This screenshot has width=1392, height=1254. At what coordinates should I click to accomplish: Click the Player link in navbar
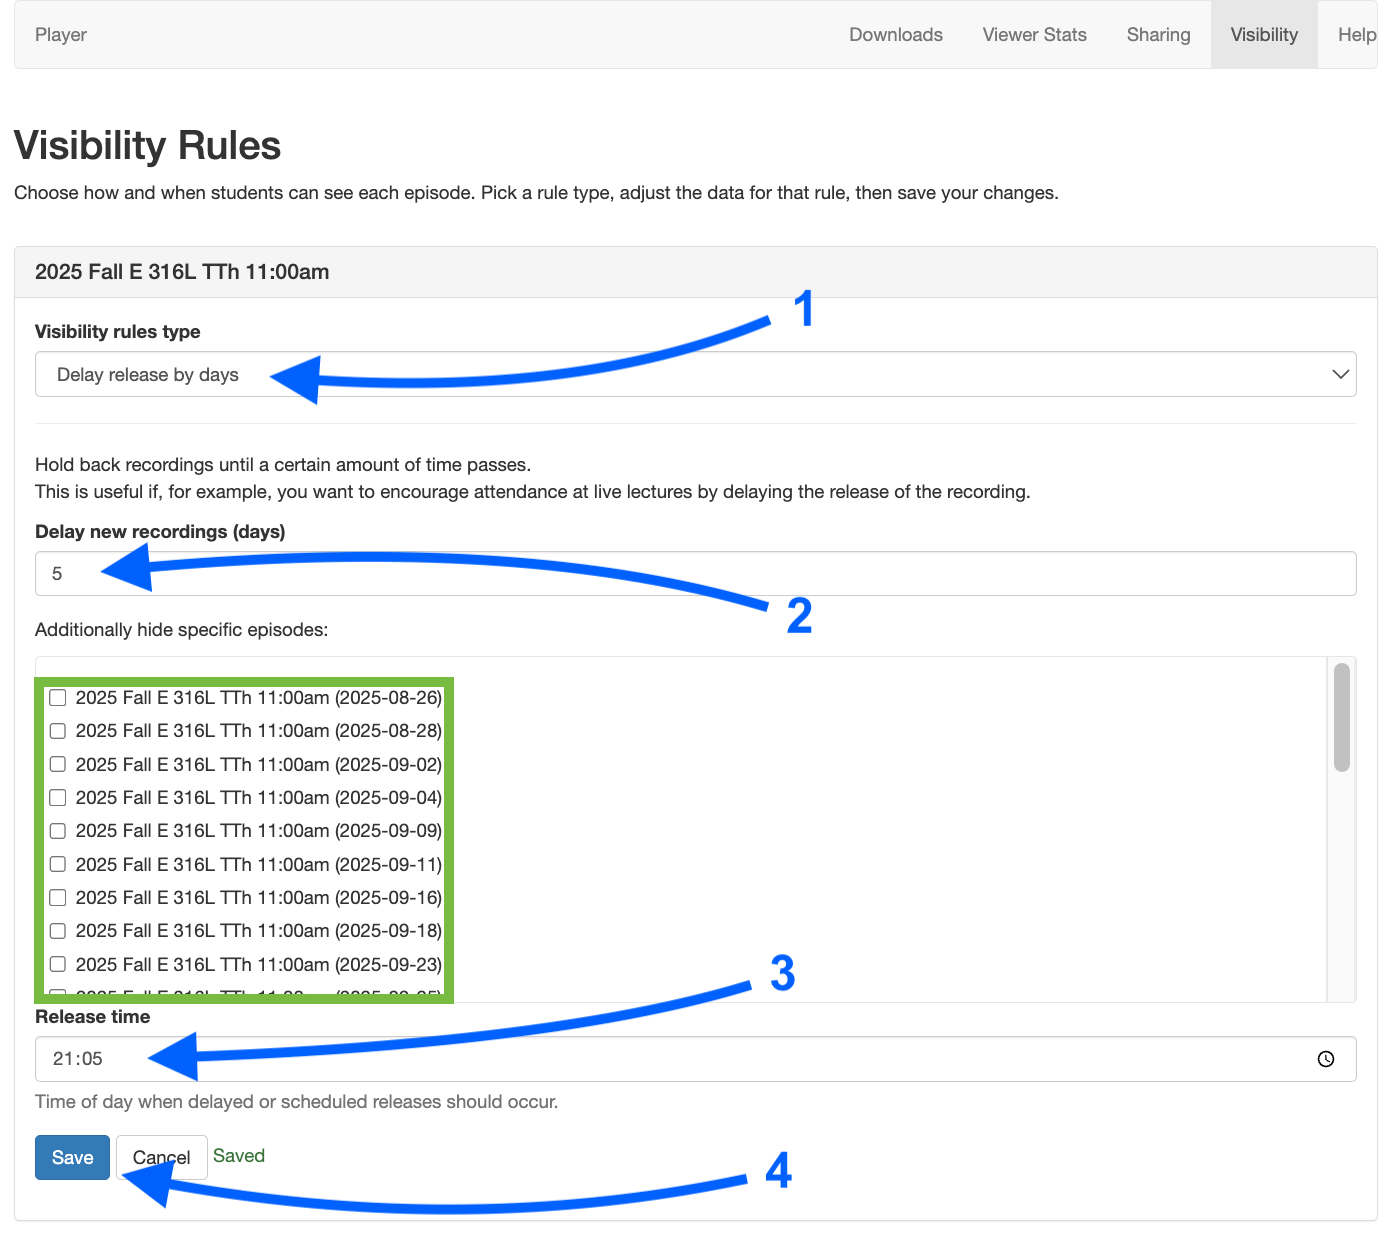(61, 35)
